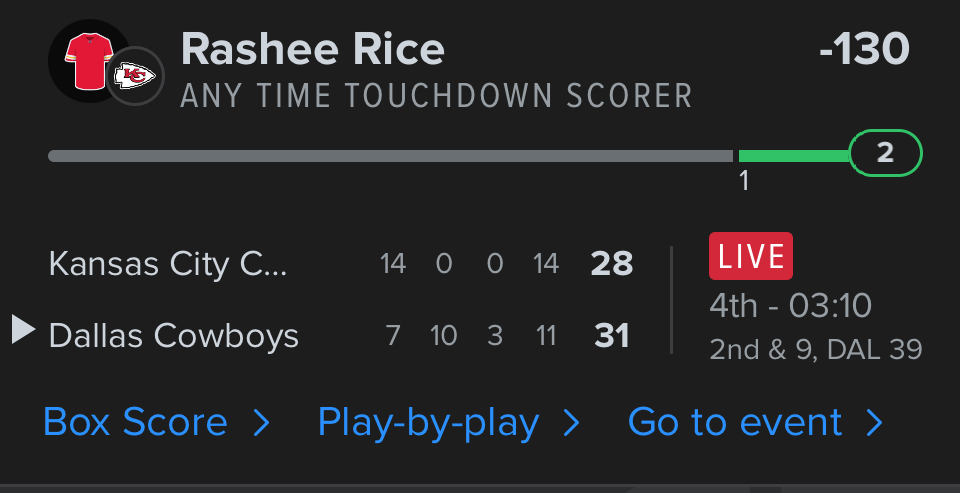960x493 pixels.
Task: Click the chevron next to Go to event
Action: (875, 424)
